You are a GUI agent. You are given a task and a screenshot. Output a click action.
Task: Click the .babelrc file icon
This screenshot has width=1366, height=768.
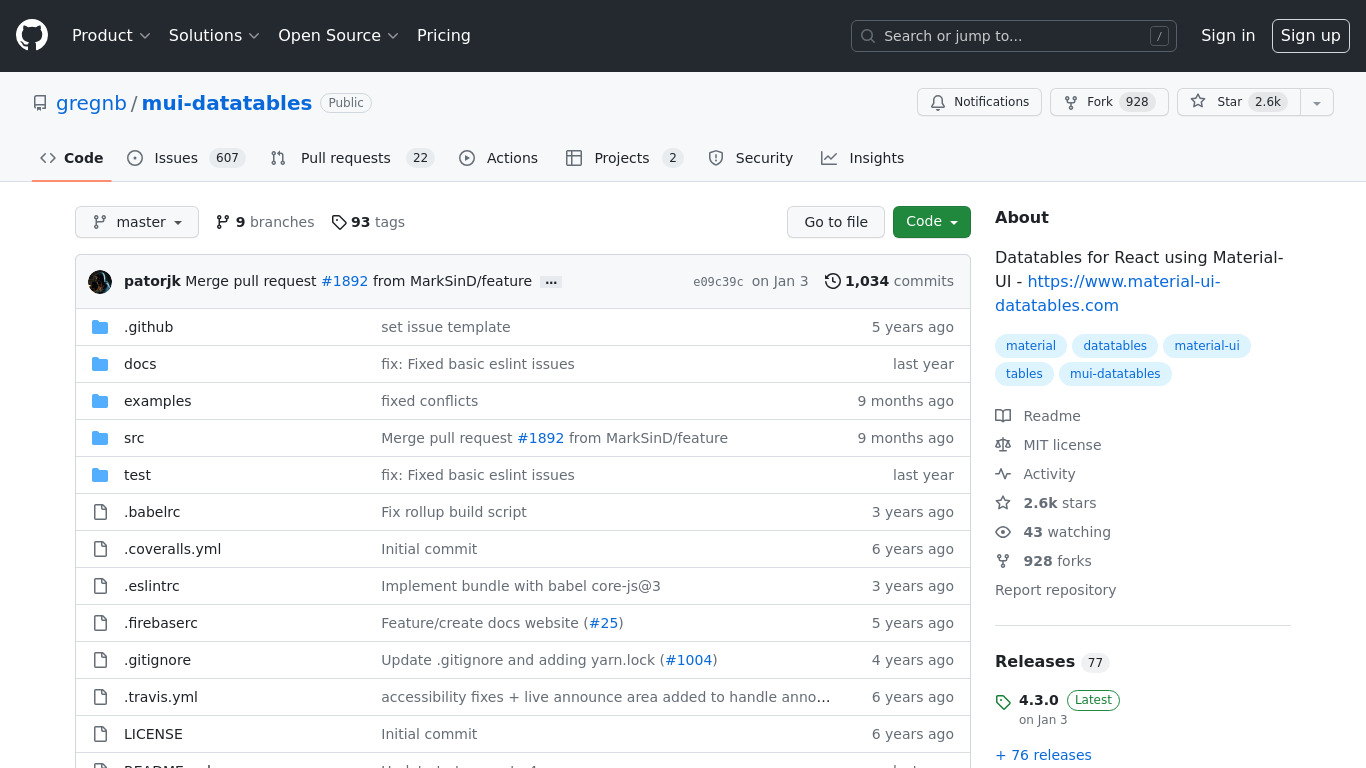[x=100, y=512]
